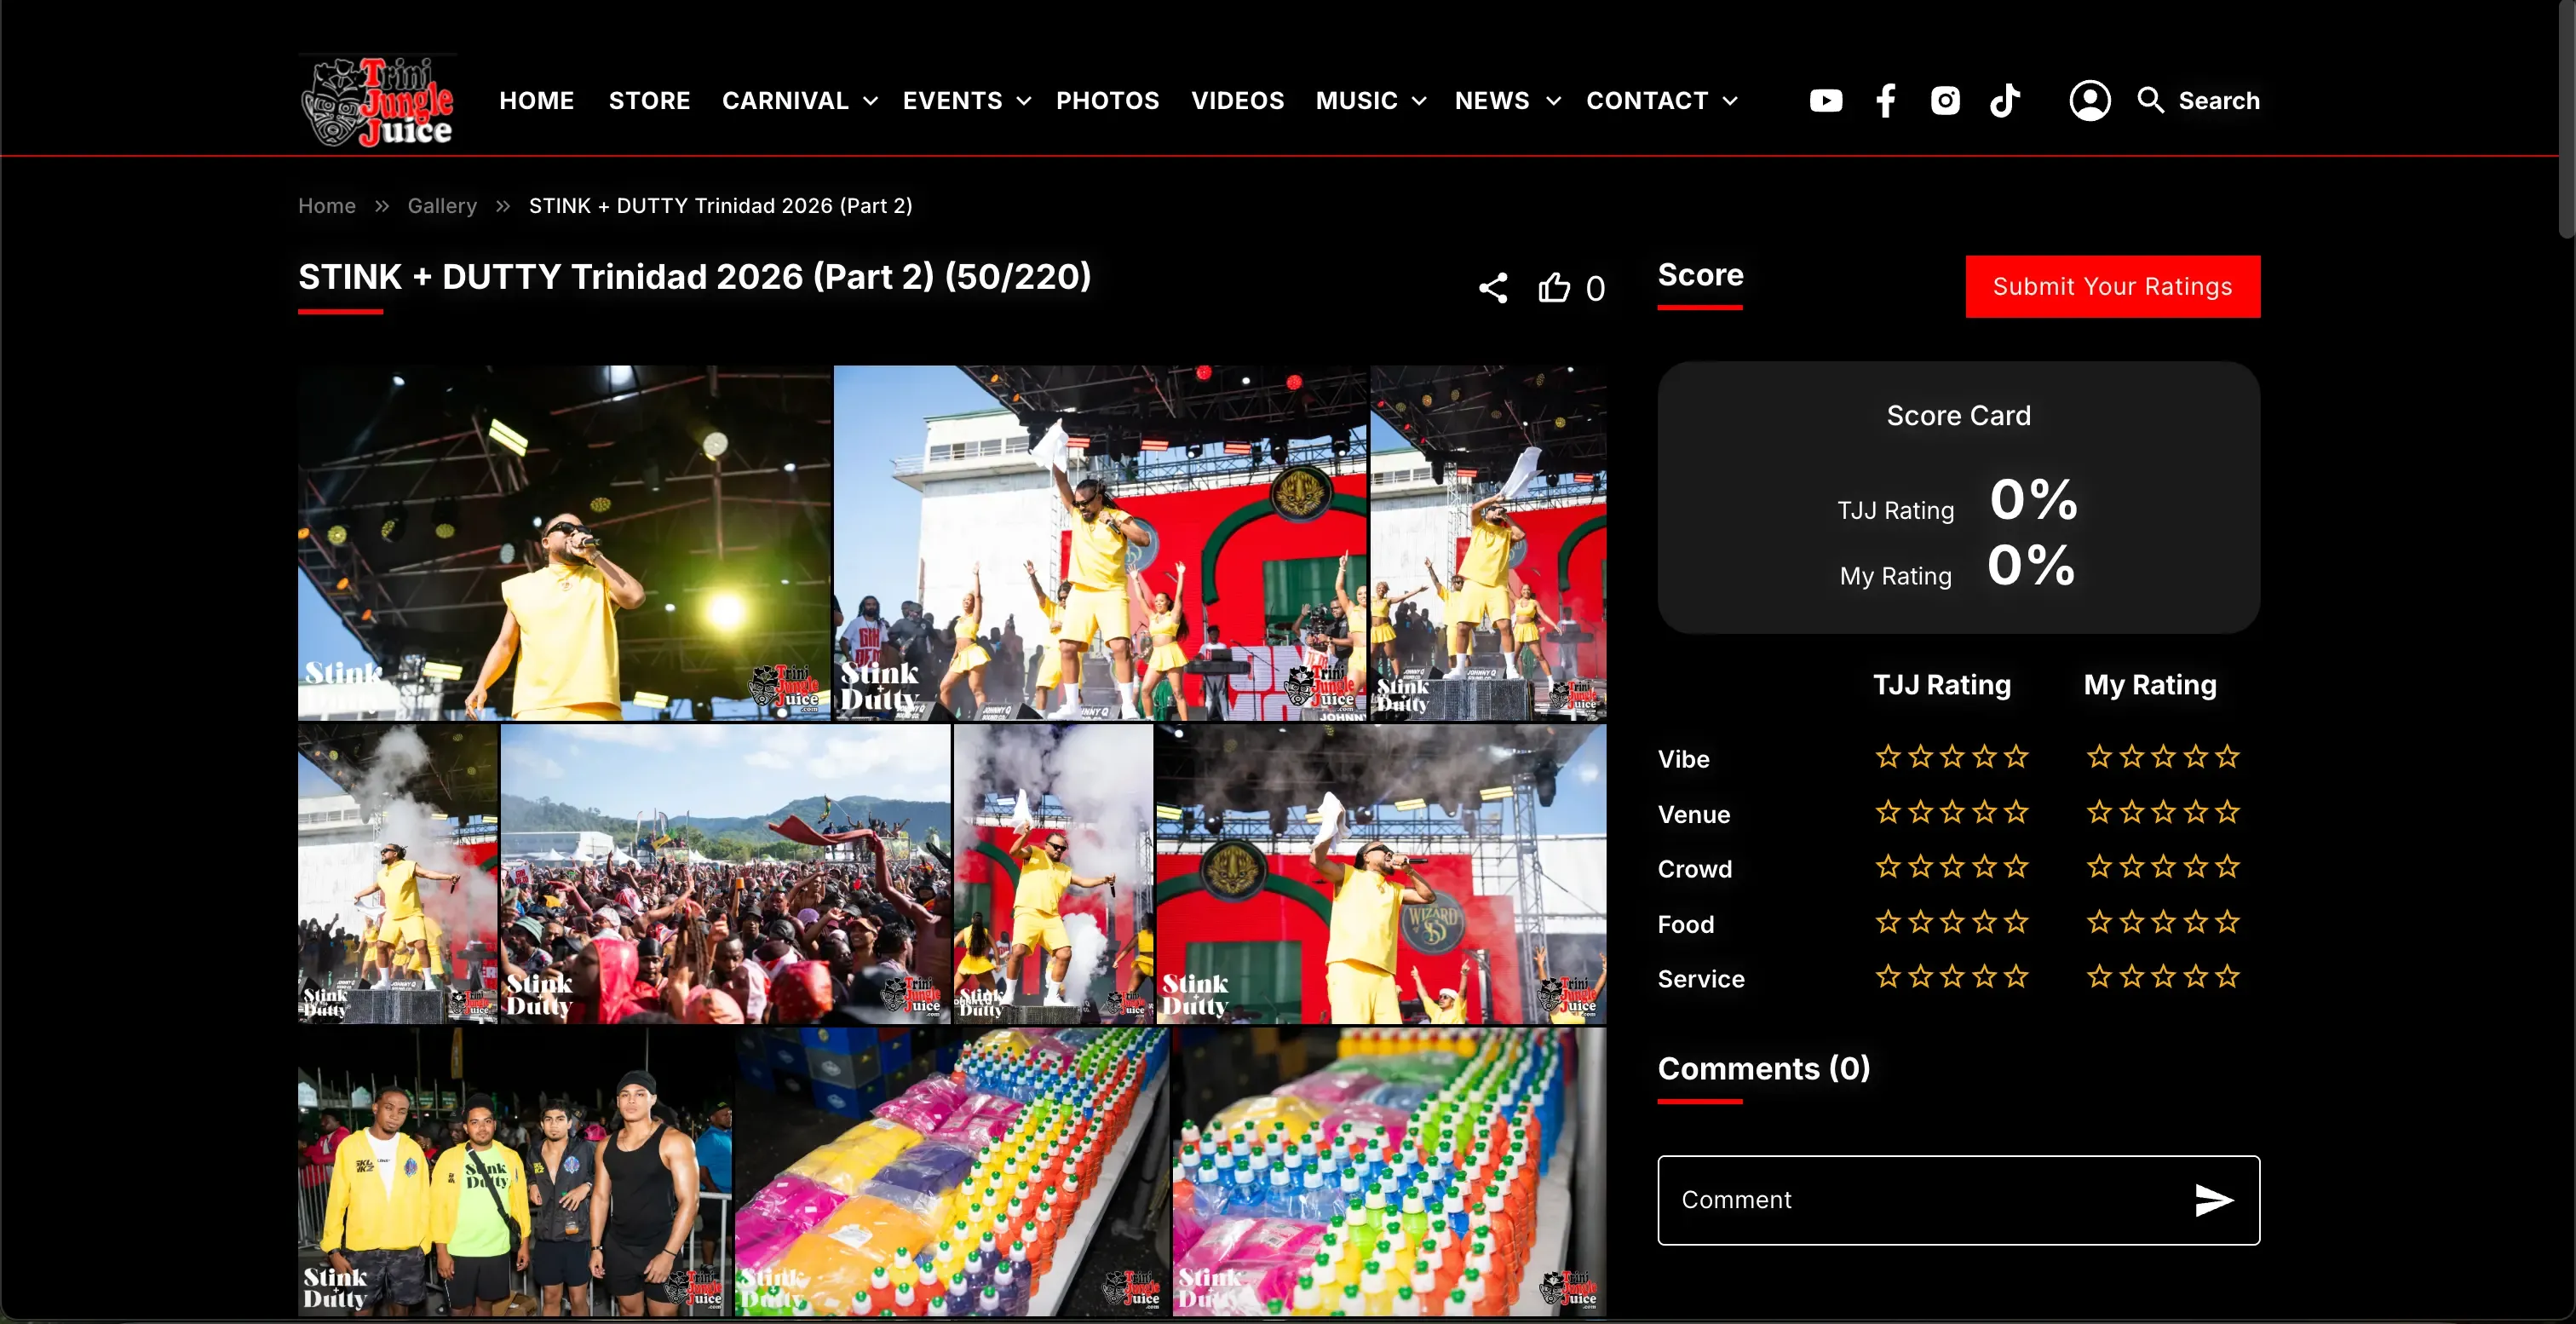This screenshot has width=2576, height=1324.
Task: Navigate to the PHOTOS menu item
Action: point(1108,100)
